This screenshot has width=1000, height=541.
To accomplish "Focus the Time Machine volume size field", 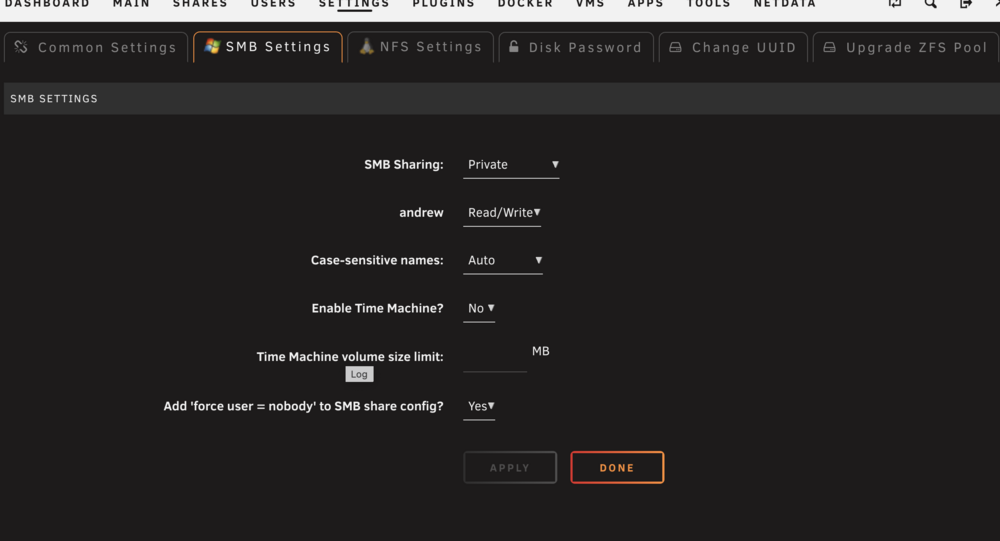I will tap(495, 358).
